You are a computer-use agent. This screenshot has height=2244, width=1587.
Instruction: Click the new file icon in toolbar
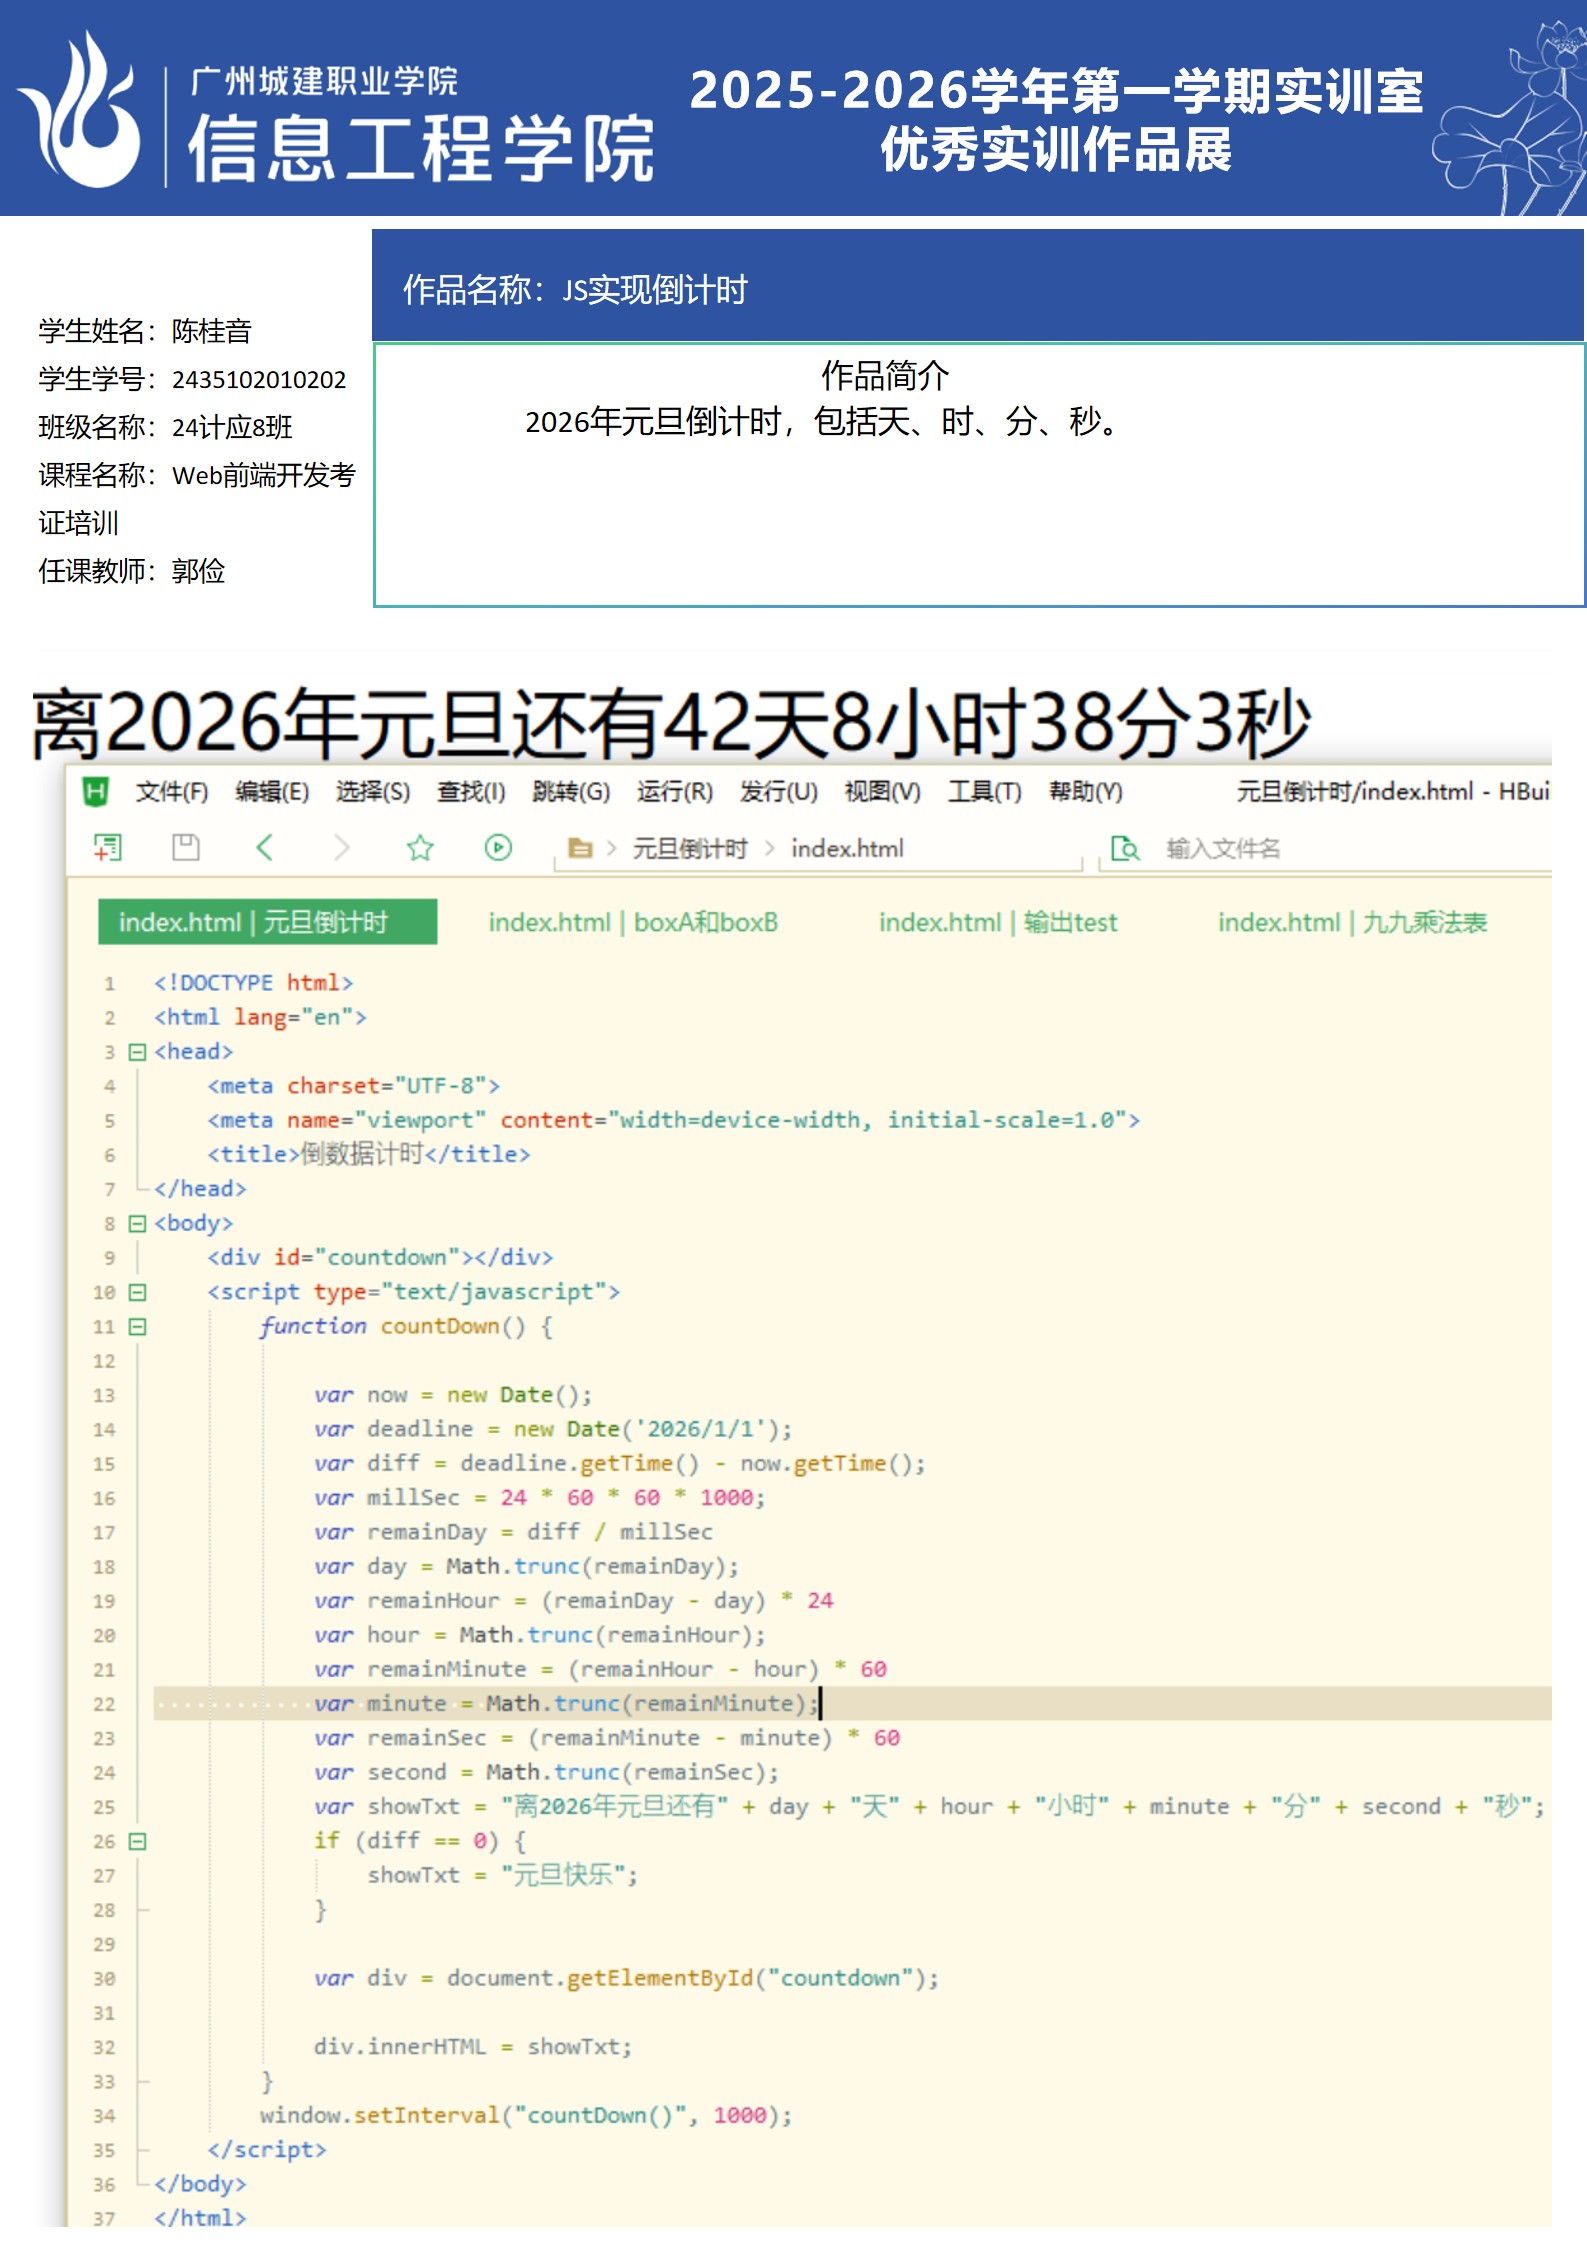(108, 848)
